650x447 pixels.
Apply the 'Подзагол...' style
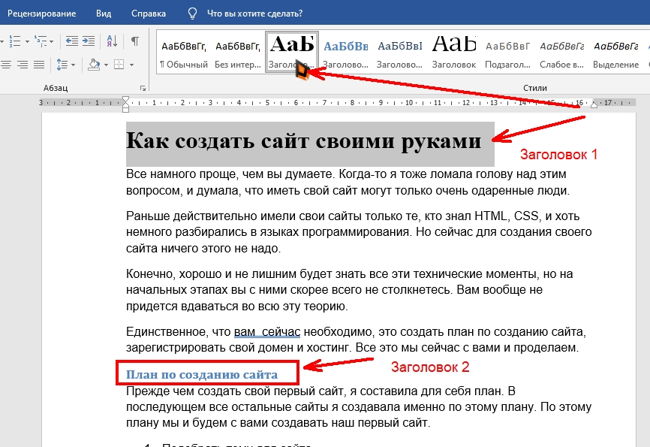(x=508, y=53)
